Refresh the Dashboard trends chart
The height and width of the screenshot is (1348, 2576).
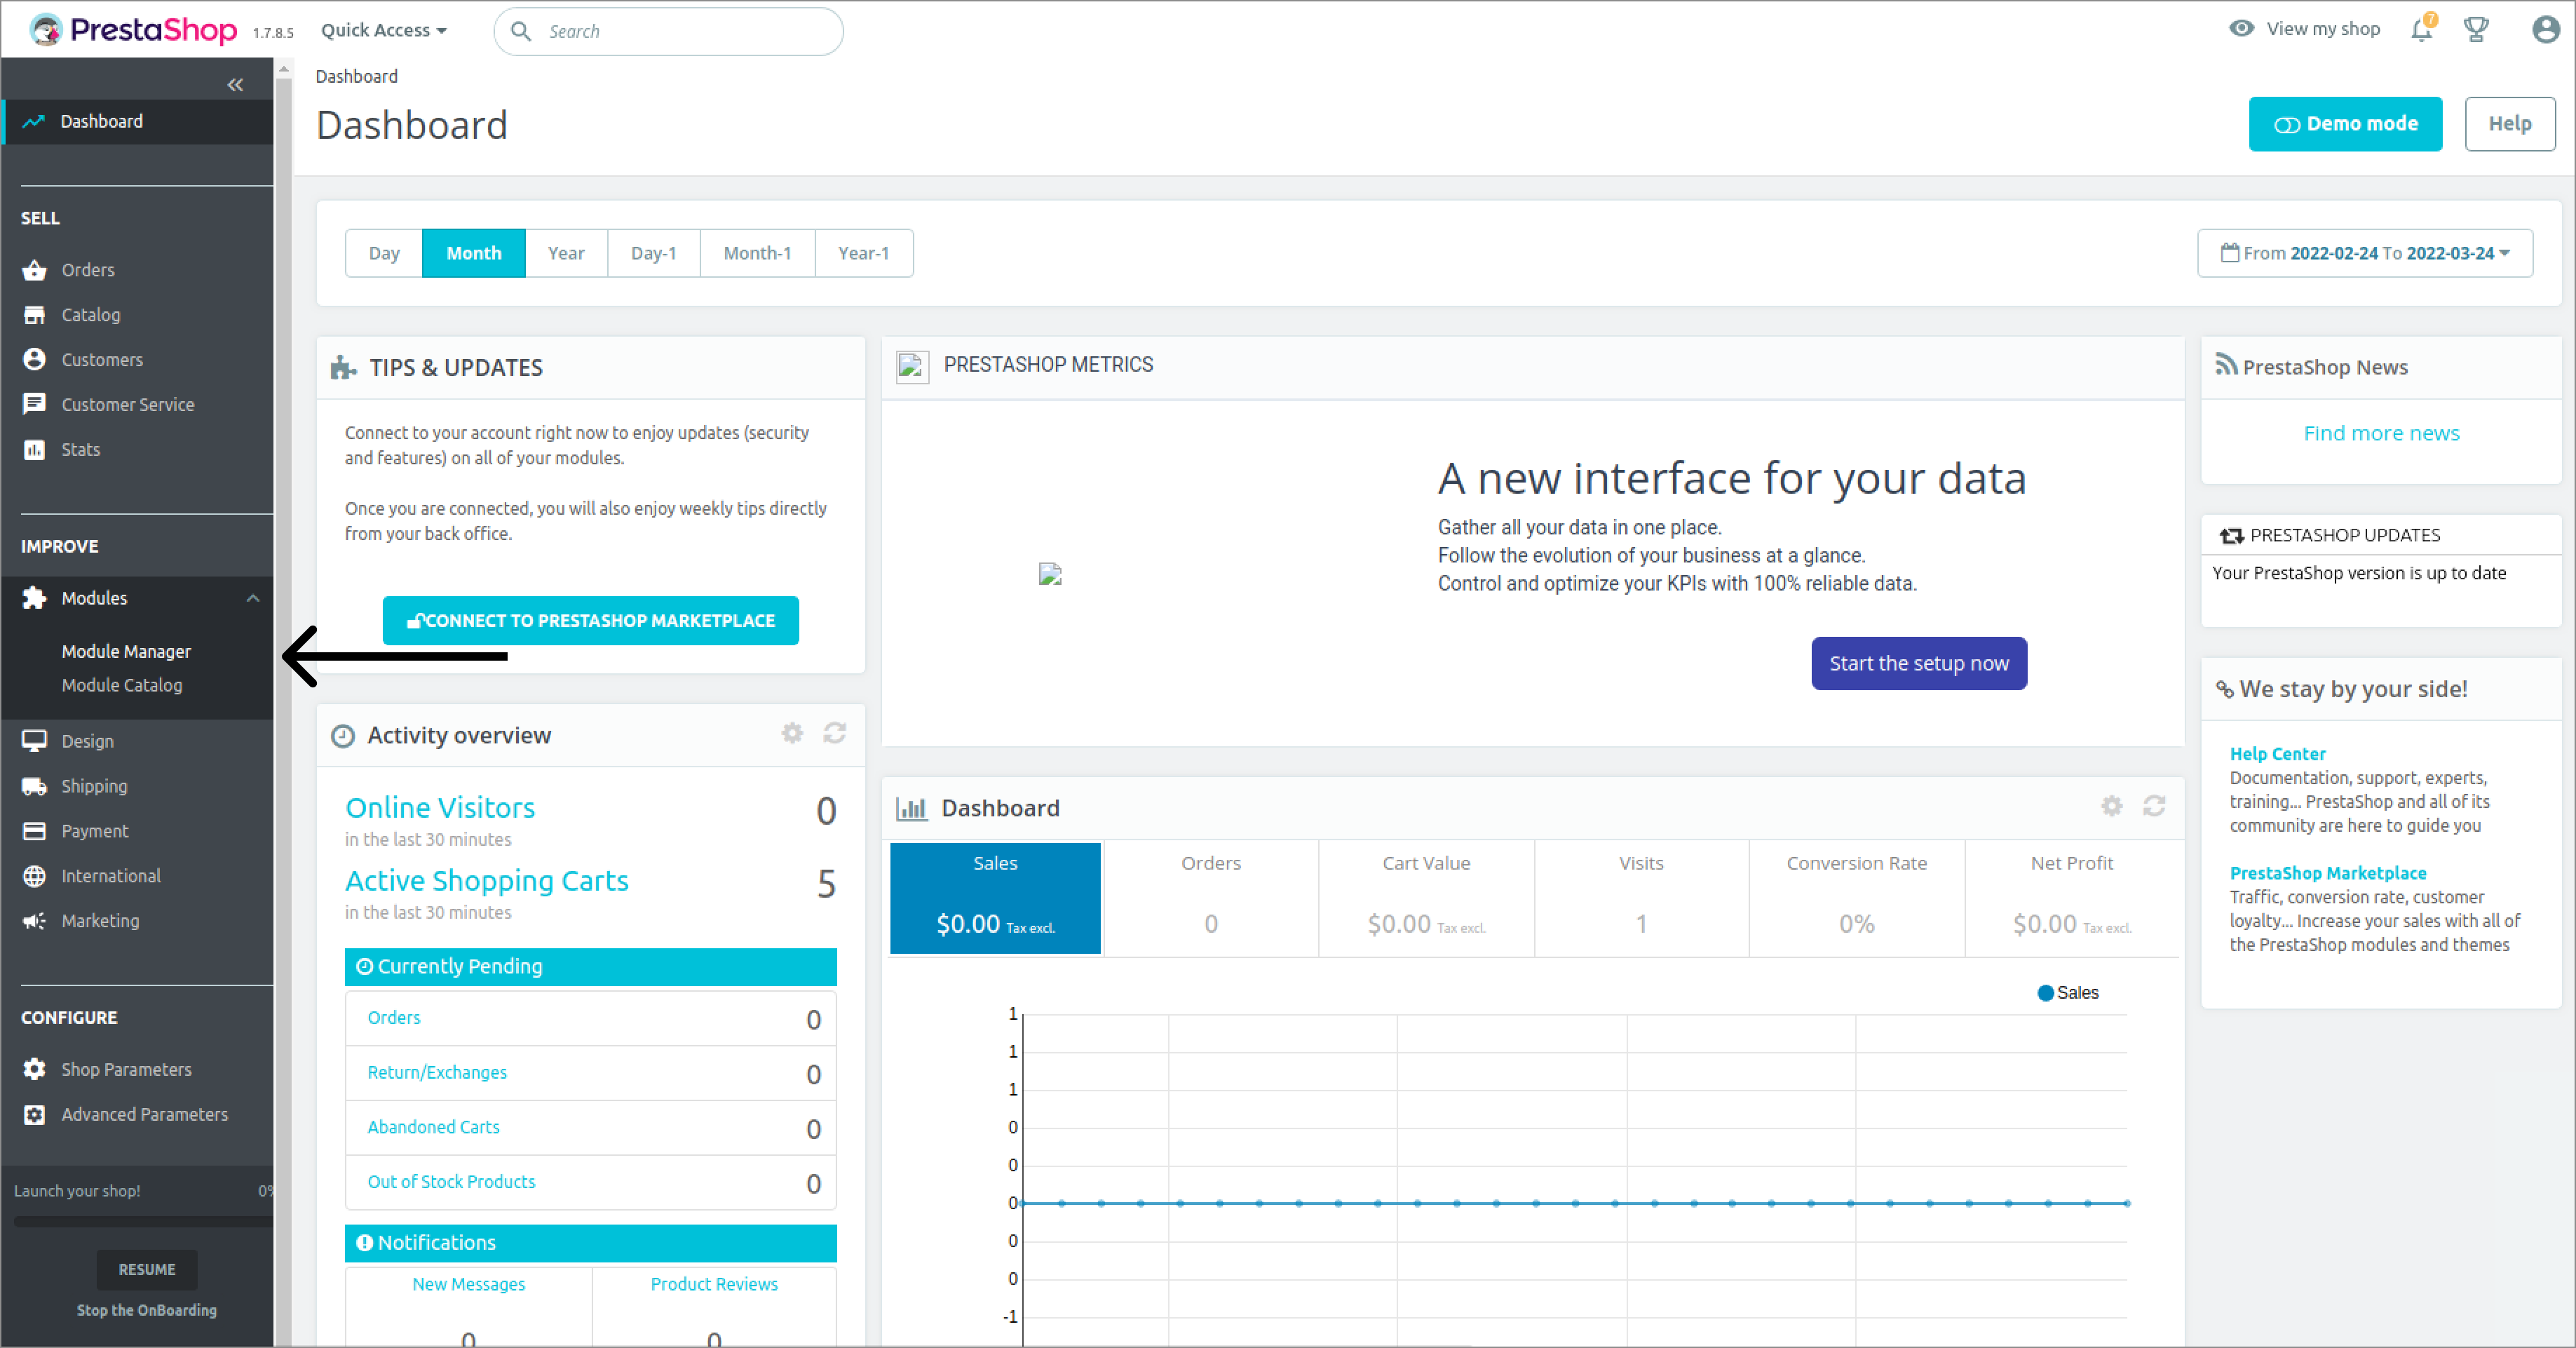2154,806
